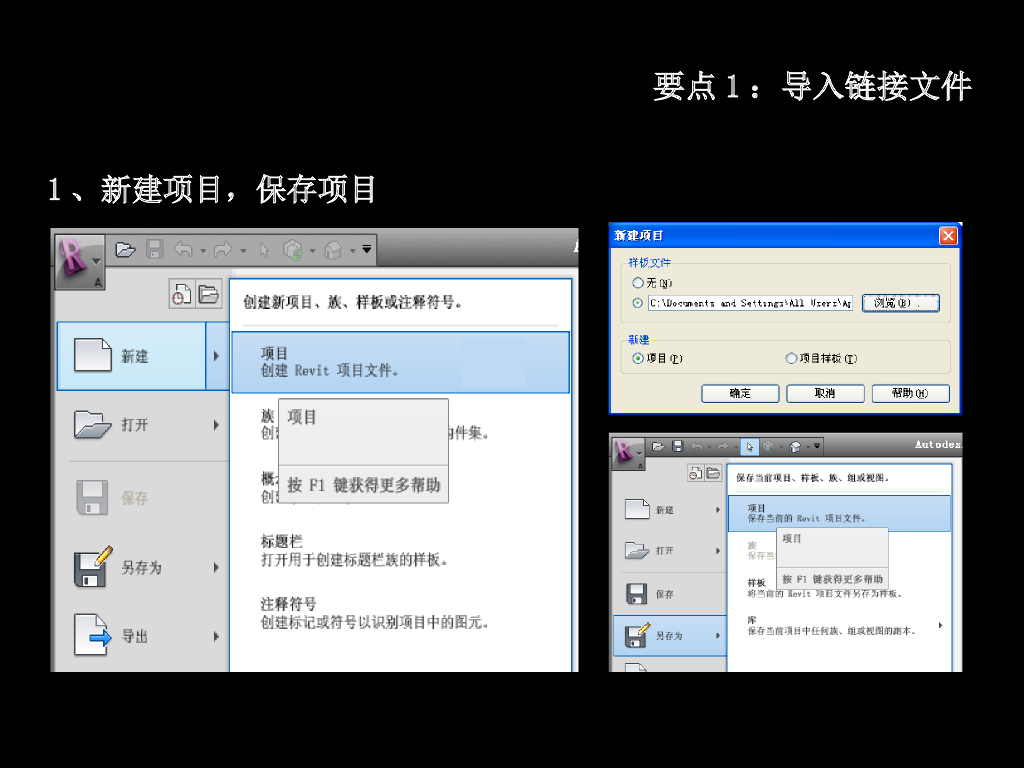Image resolution: width=1024 pixels, height=768 pixels.
Task: Select the 项目样板 (T) radio button
Action: click(791, 358)
